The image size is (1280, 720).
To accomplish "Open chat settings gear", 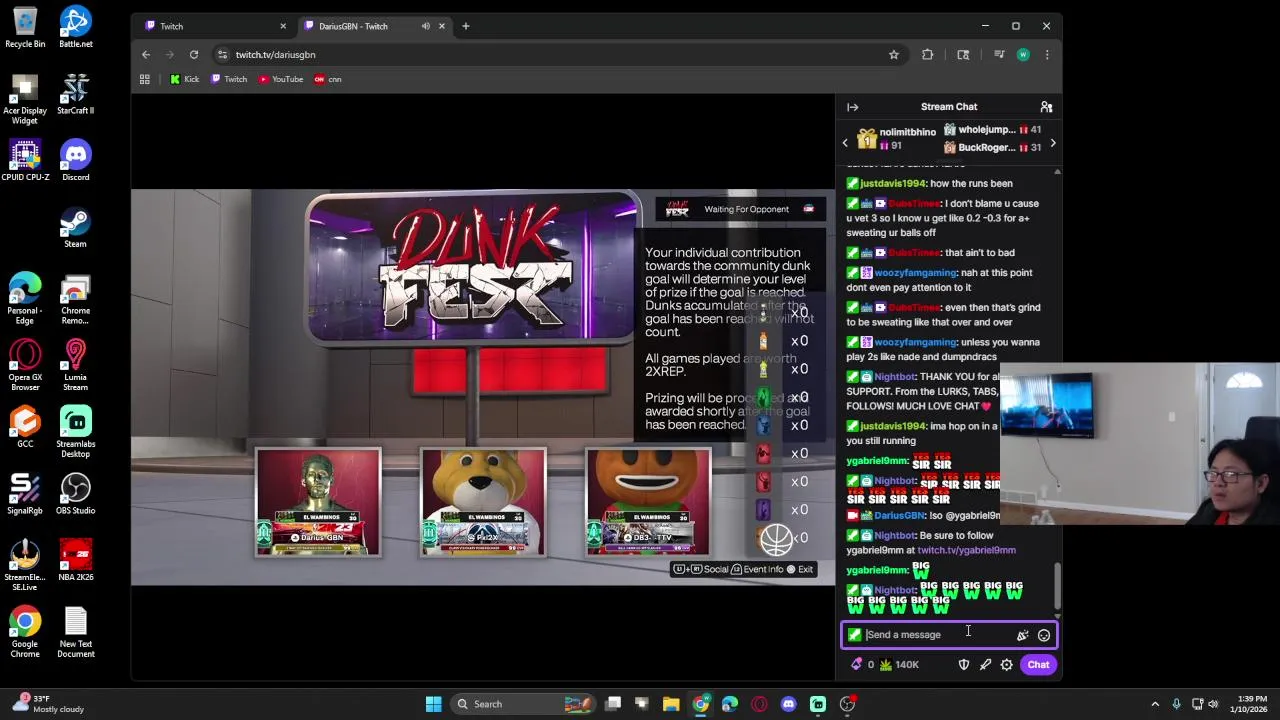I will (1007, 665).
